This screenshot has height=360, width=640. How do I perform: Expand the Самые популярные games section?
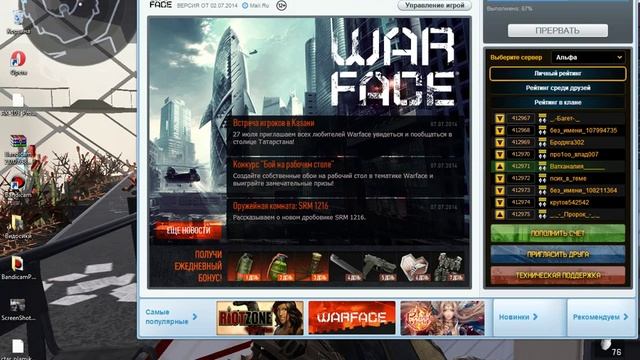tap(171, 317)
